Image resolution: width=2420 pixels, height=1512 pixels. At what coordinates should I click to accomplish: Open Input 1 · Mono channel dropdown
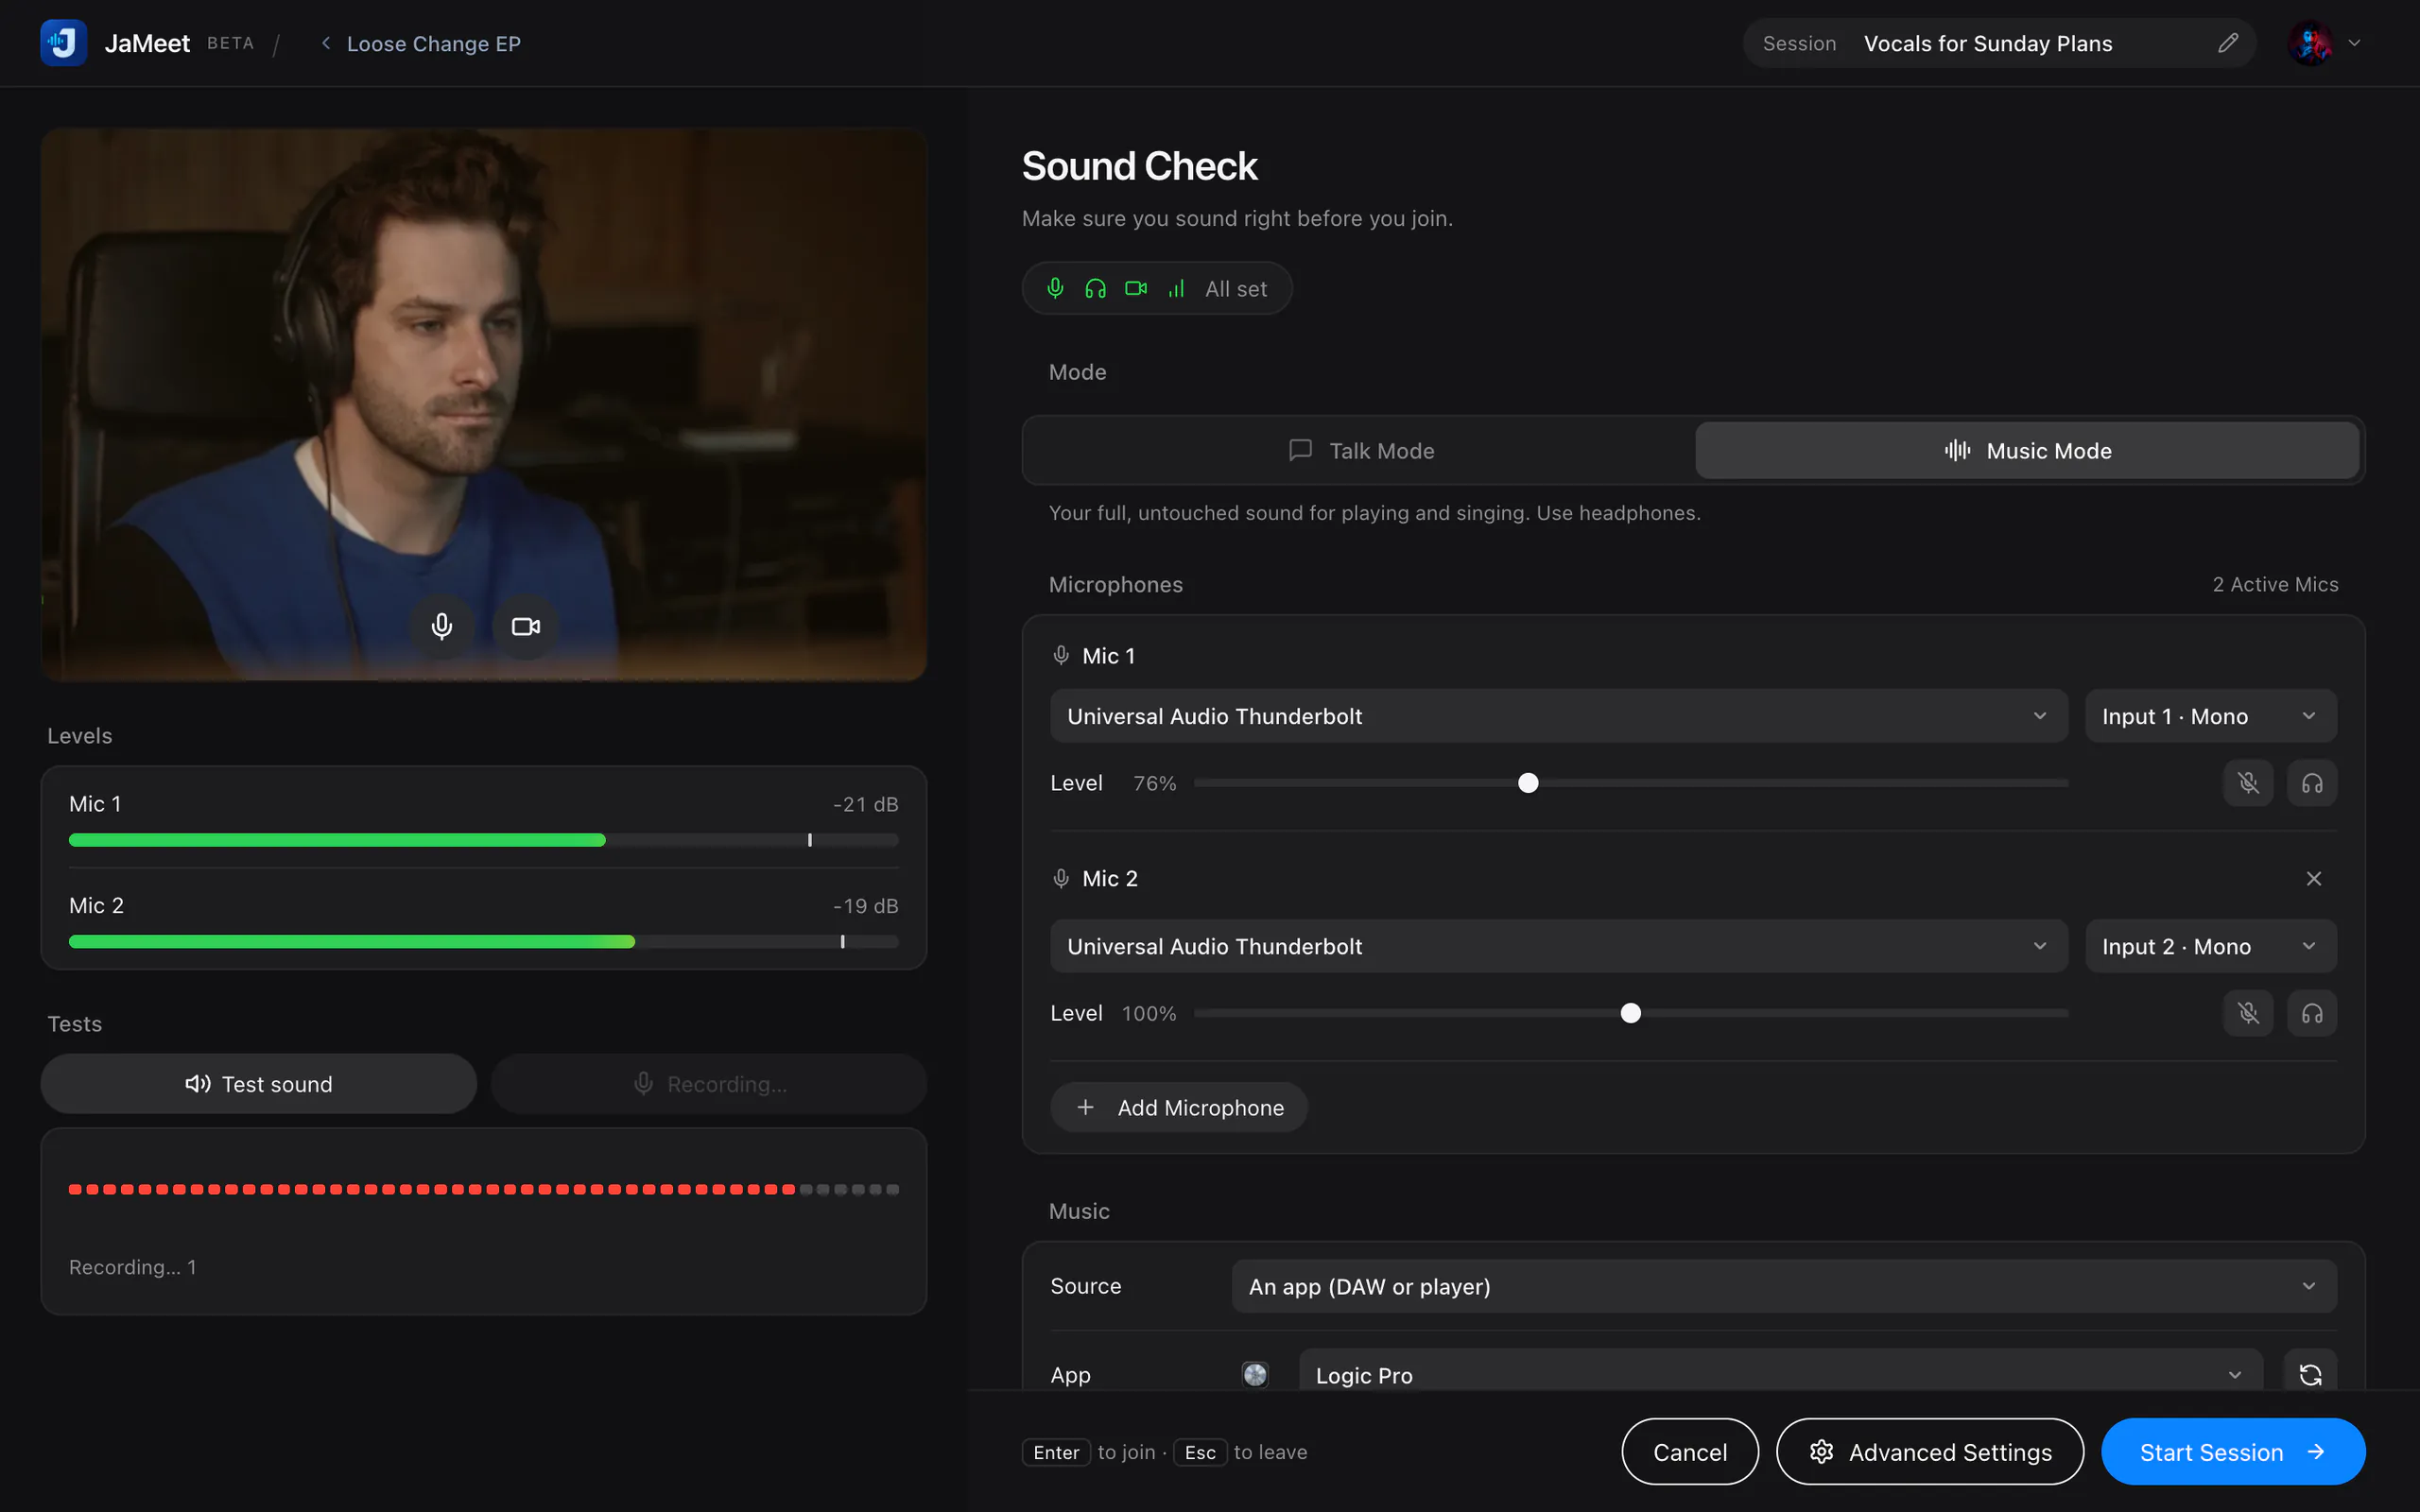coord(2210,716)
